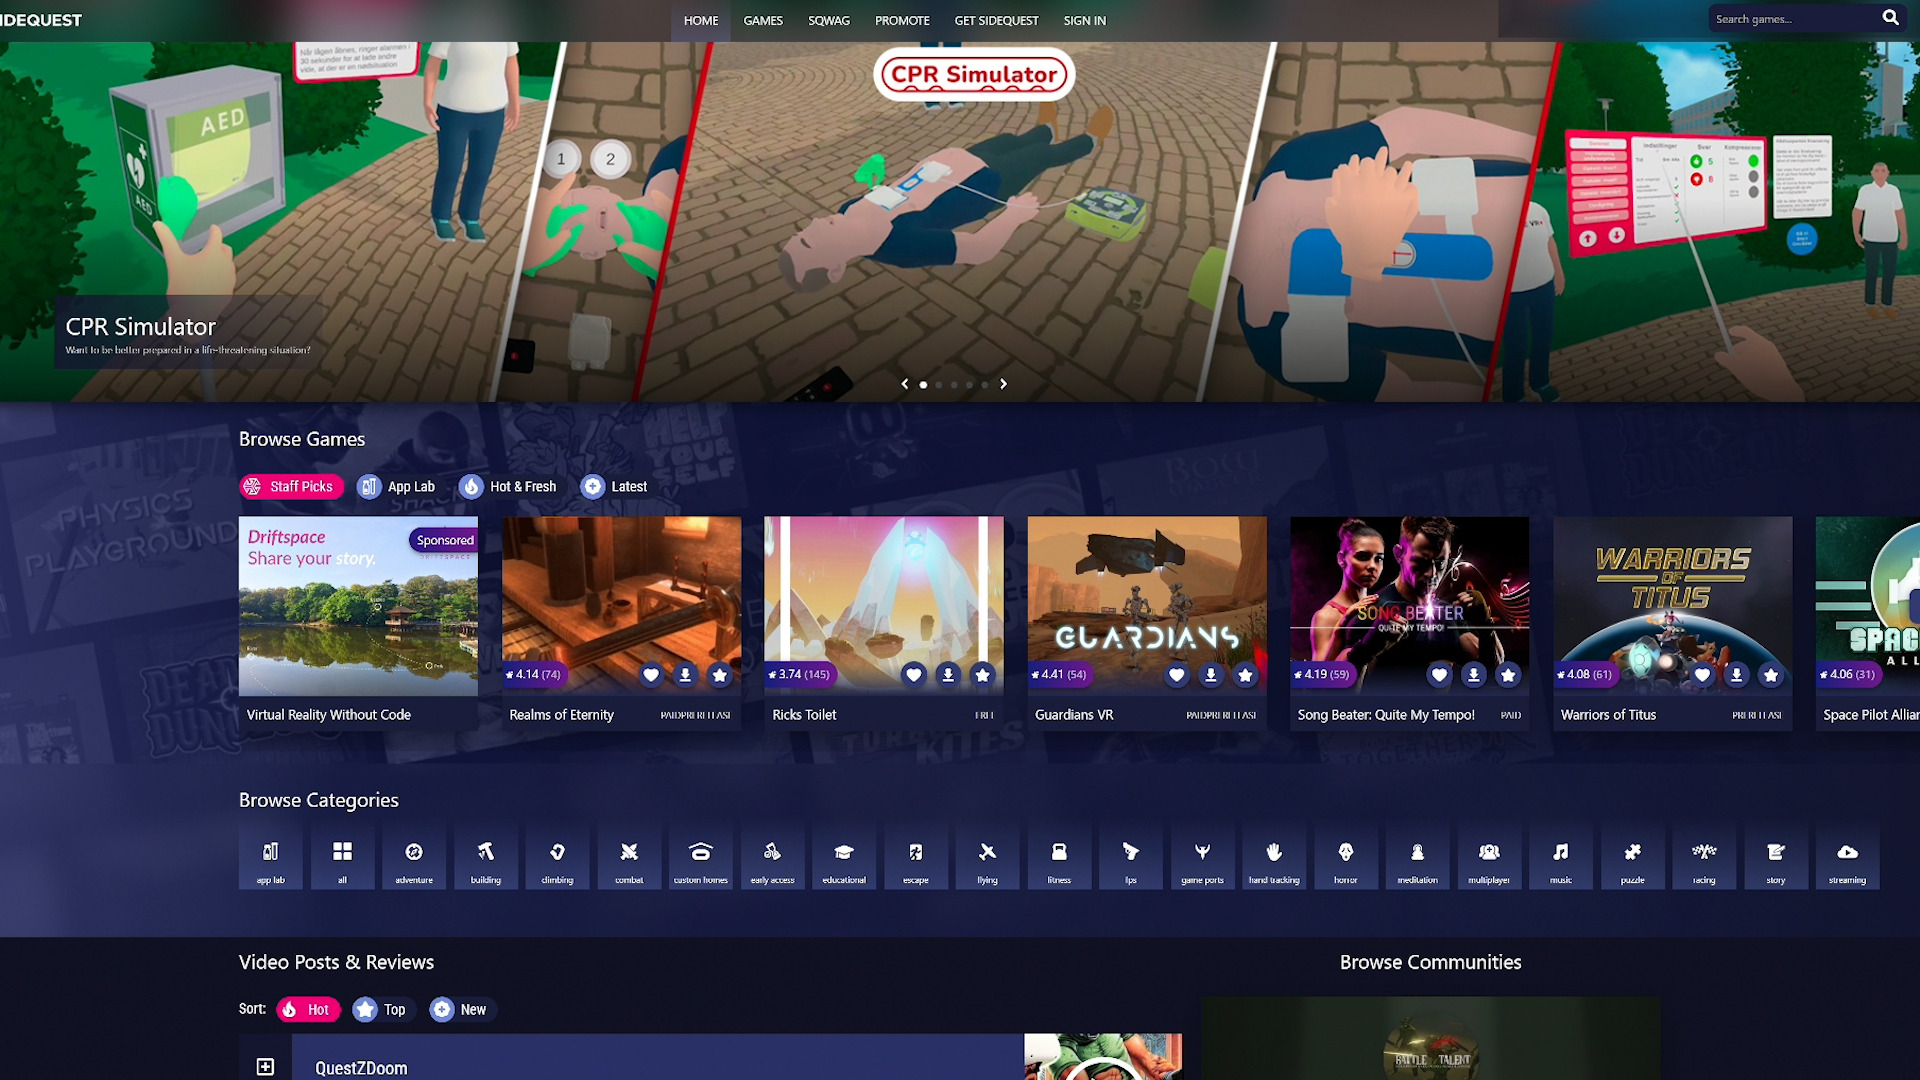
Task: Open the Ricks Toilet title link
Action: [804, 714]
